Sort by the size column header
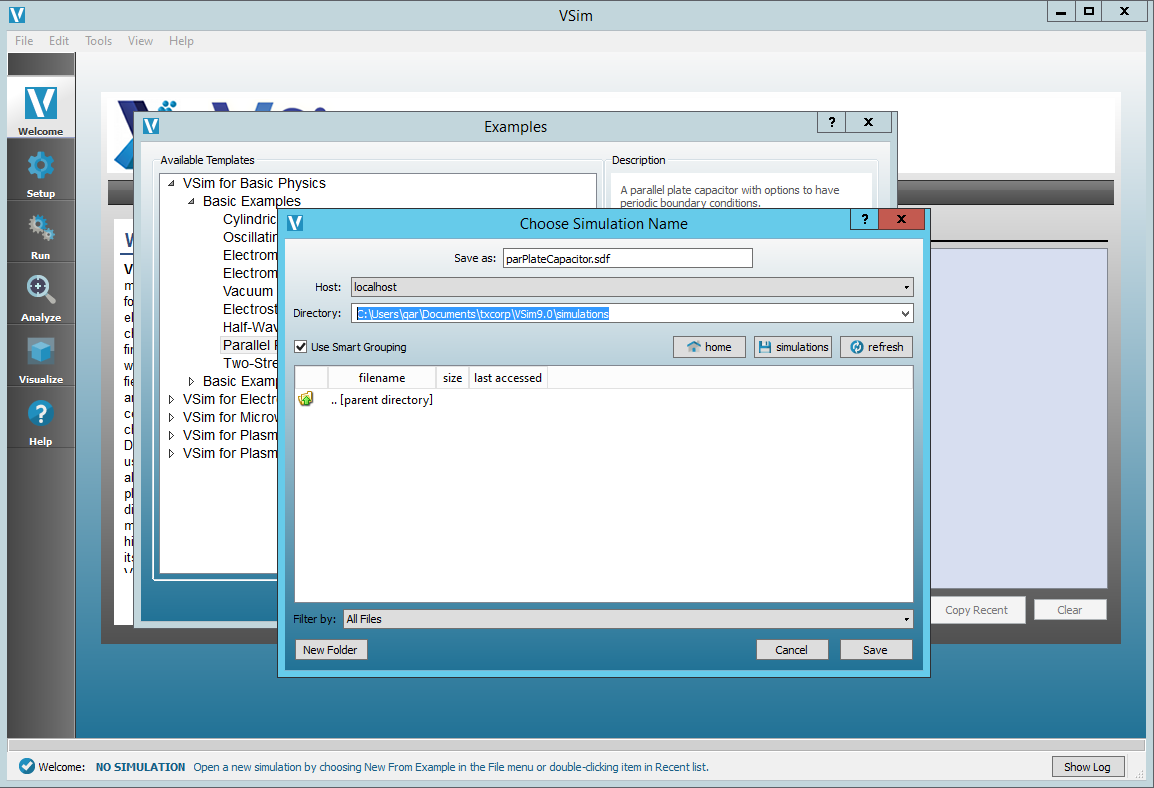 (452, 377)
